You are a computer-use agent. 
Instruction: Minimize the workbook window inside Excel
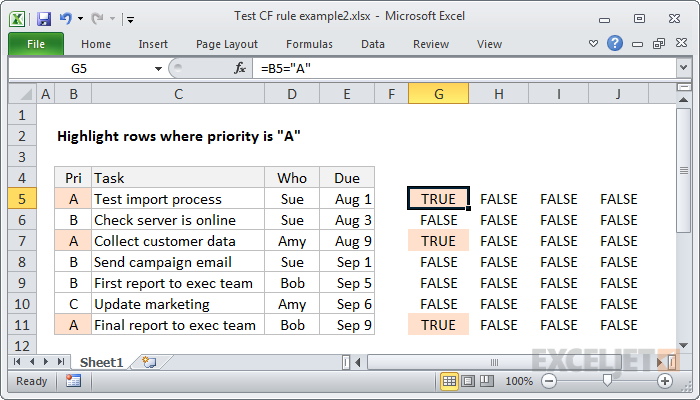pyautogui.click(x=638, y=44)
